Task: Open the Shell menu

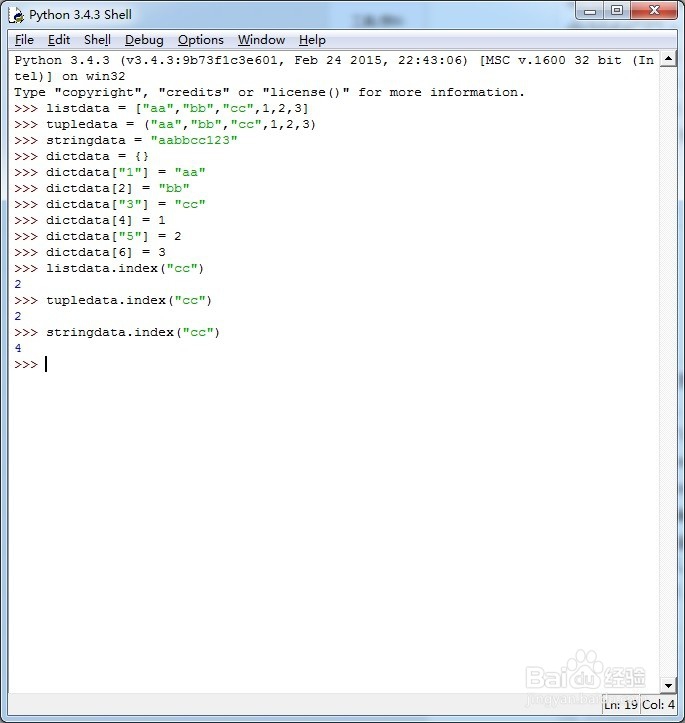Action: tap(97, 40)
